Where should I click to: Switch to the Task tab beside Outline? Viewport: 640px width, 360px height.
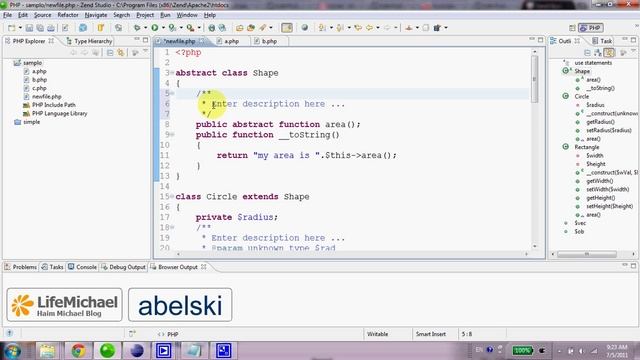coord(602,41)
